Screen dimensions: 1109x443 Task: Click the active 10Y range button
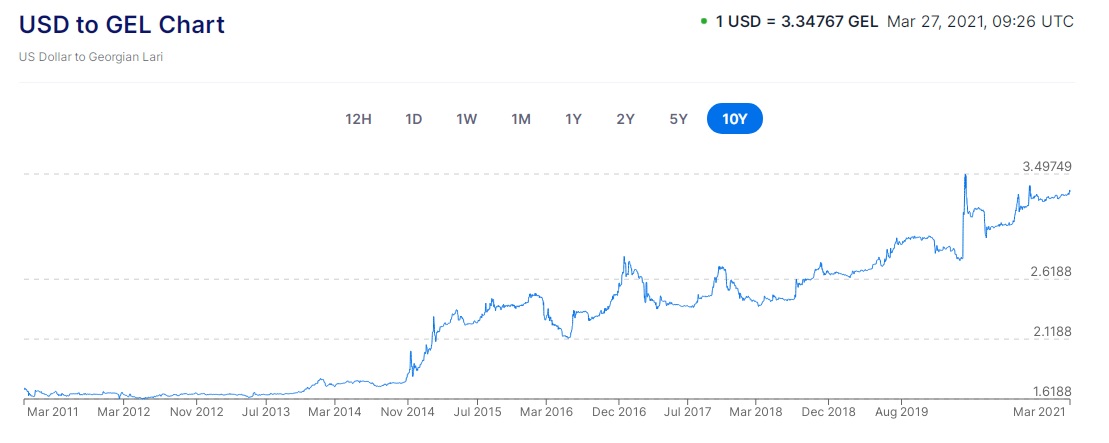[x=734, y=119]
